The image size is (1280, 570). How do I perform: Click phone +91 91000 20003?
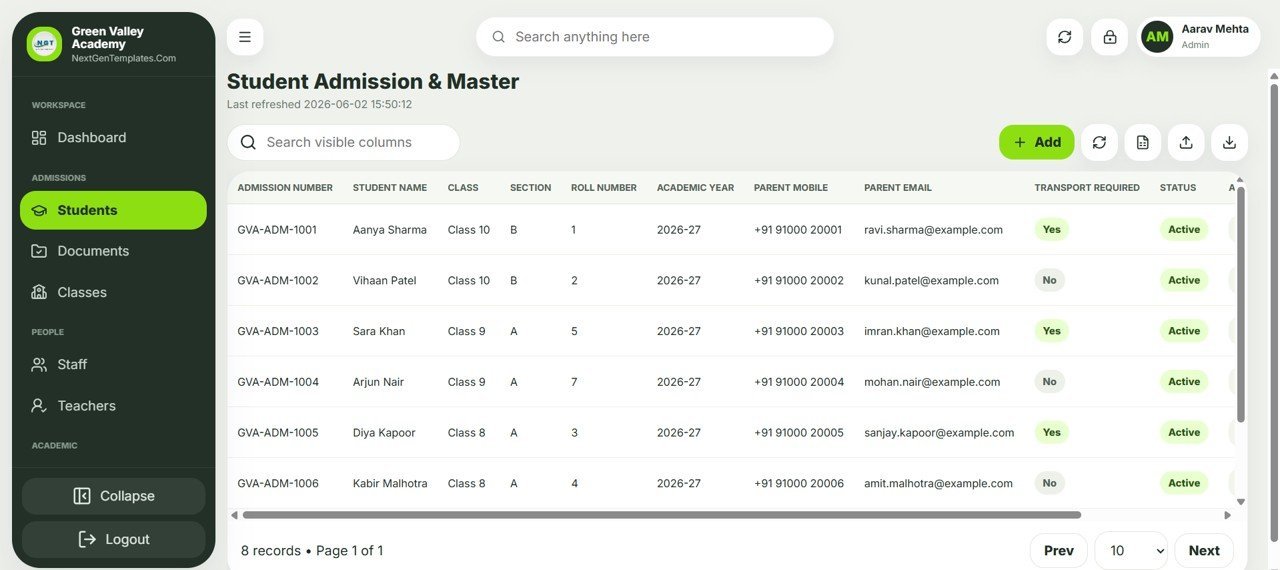click(799, 332)
